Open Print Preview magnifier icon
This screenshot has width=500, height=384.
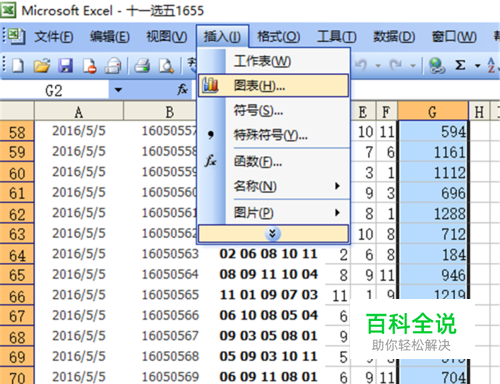click(166, 65)
